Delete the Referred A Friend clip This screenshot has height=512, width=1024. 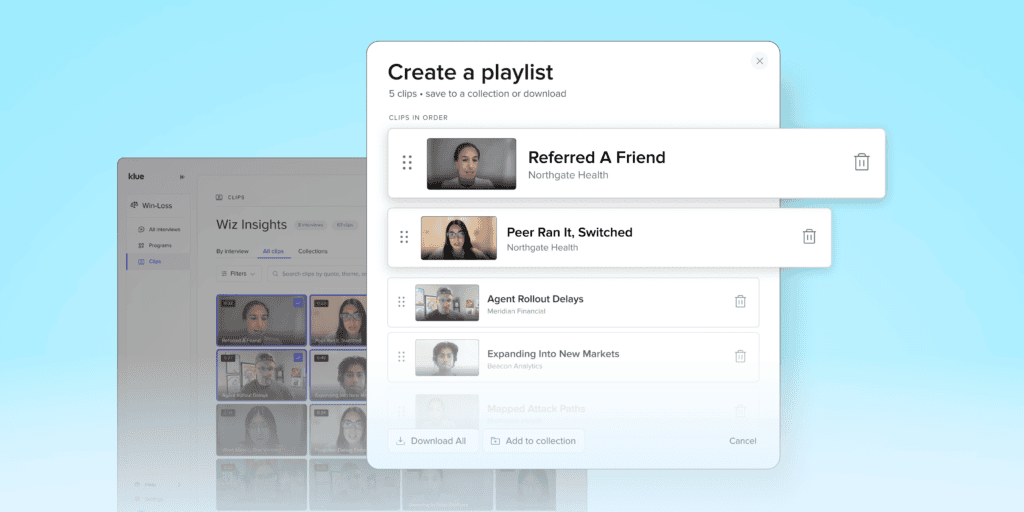861,162
